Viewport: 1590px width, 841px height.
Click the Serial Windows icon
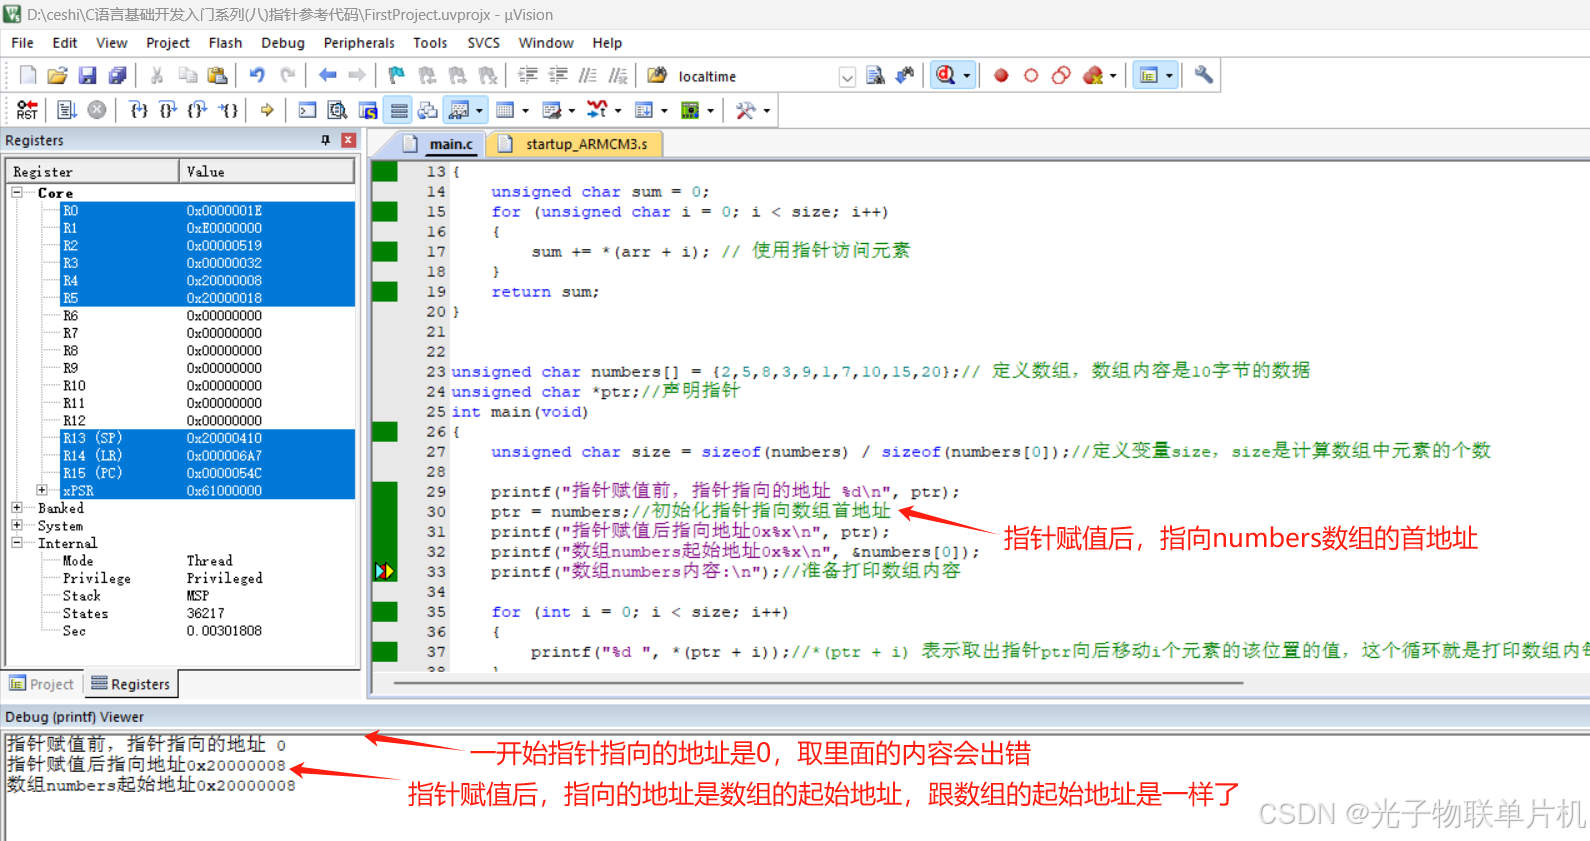(x=552, y=110)
